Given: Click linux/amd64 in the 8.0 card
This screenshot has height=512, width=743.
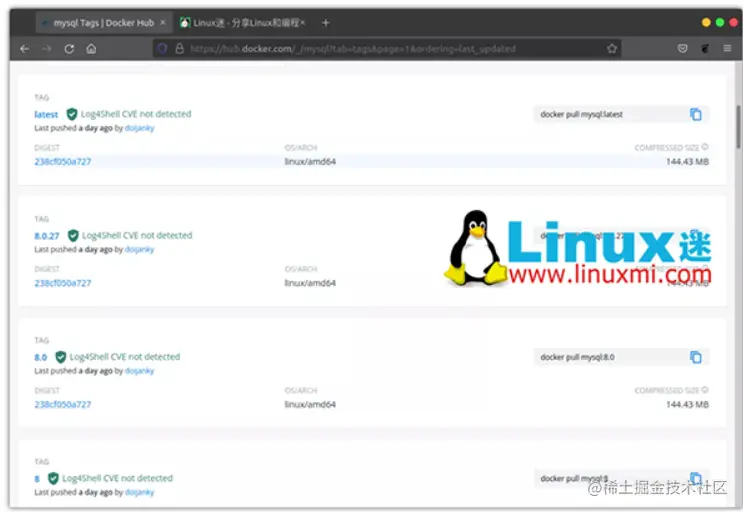Looking at the screenshot, I should point(310,404).
